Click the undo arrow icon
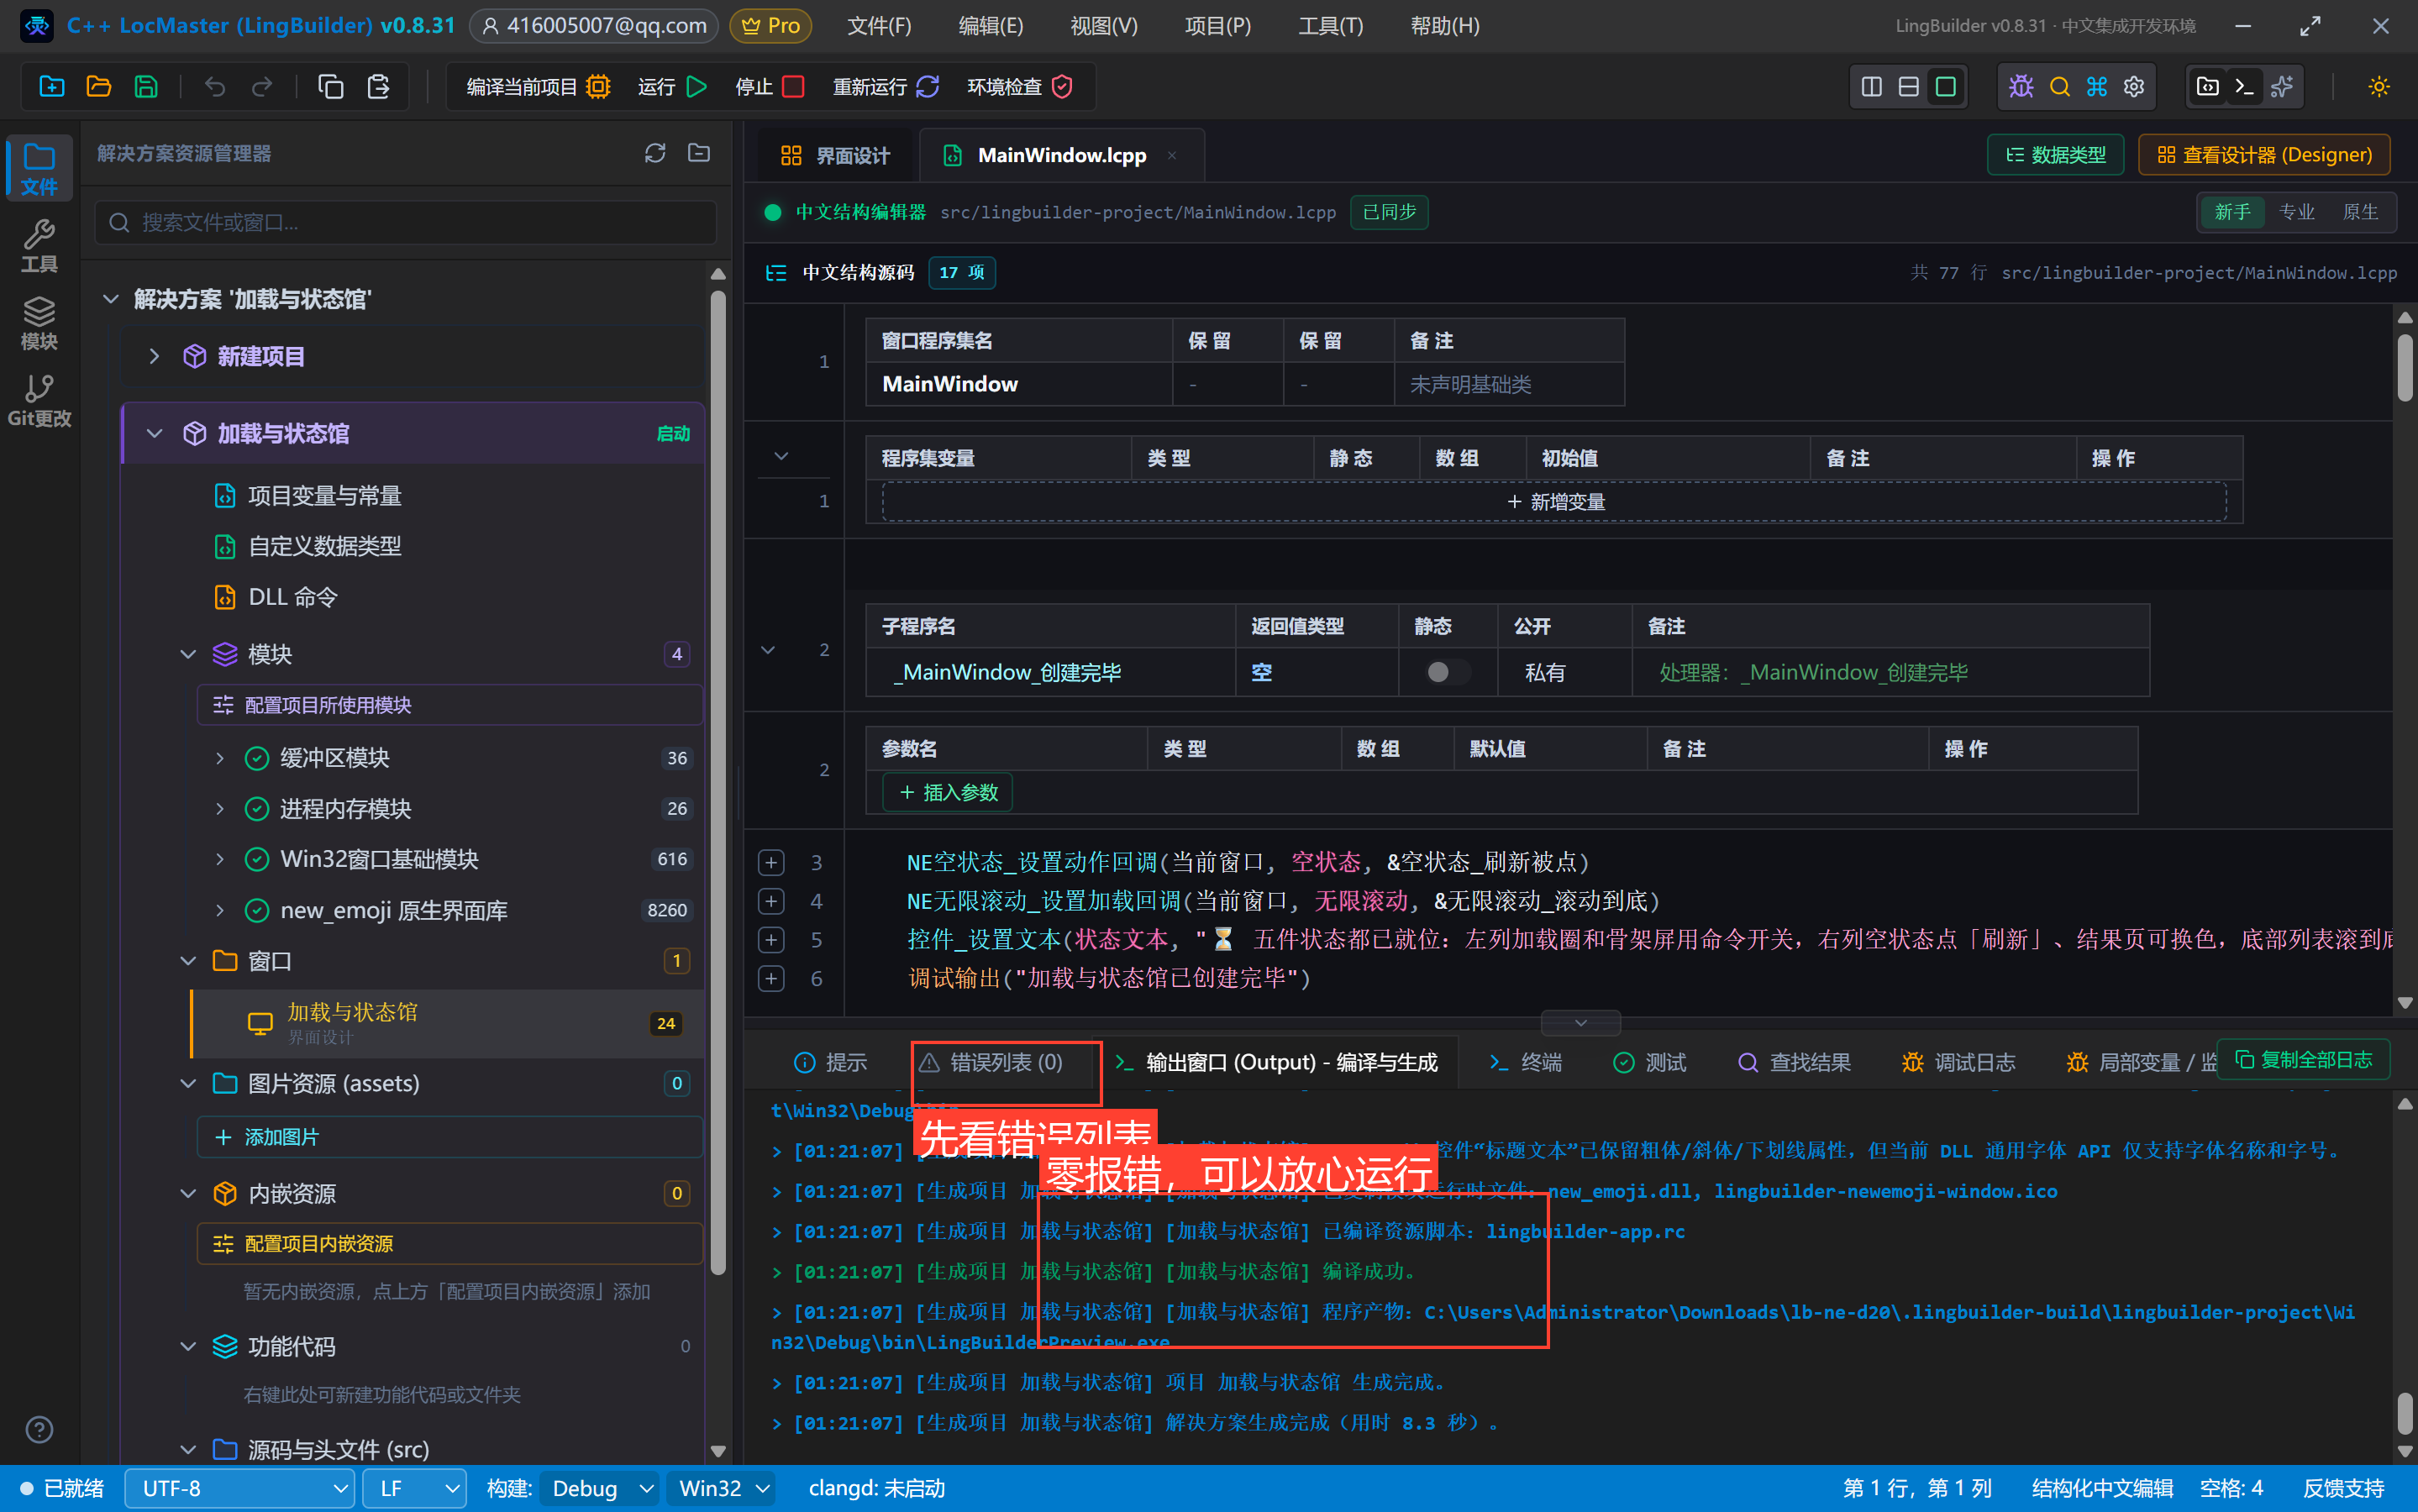This screenshot has height=1512, width=2418. point(215,87)
